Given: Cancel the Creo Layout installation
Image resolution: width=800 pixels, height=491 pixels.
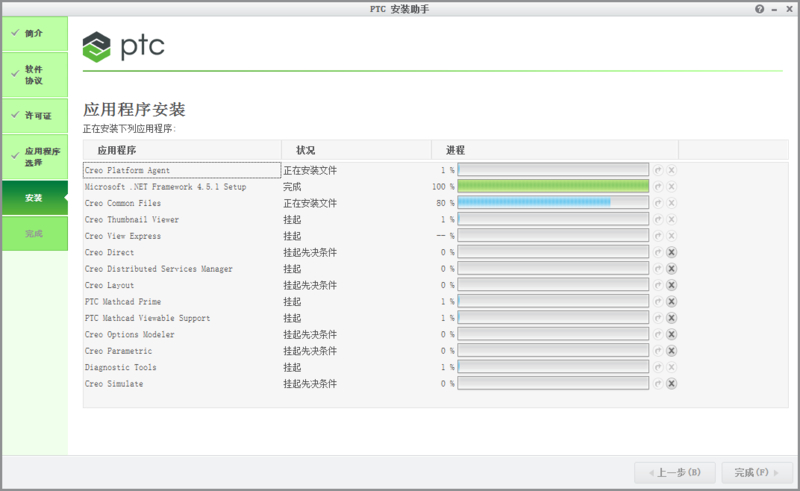Looking at the screenshot, I should (672, 285).
